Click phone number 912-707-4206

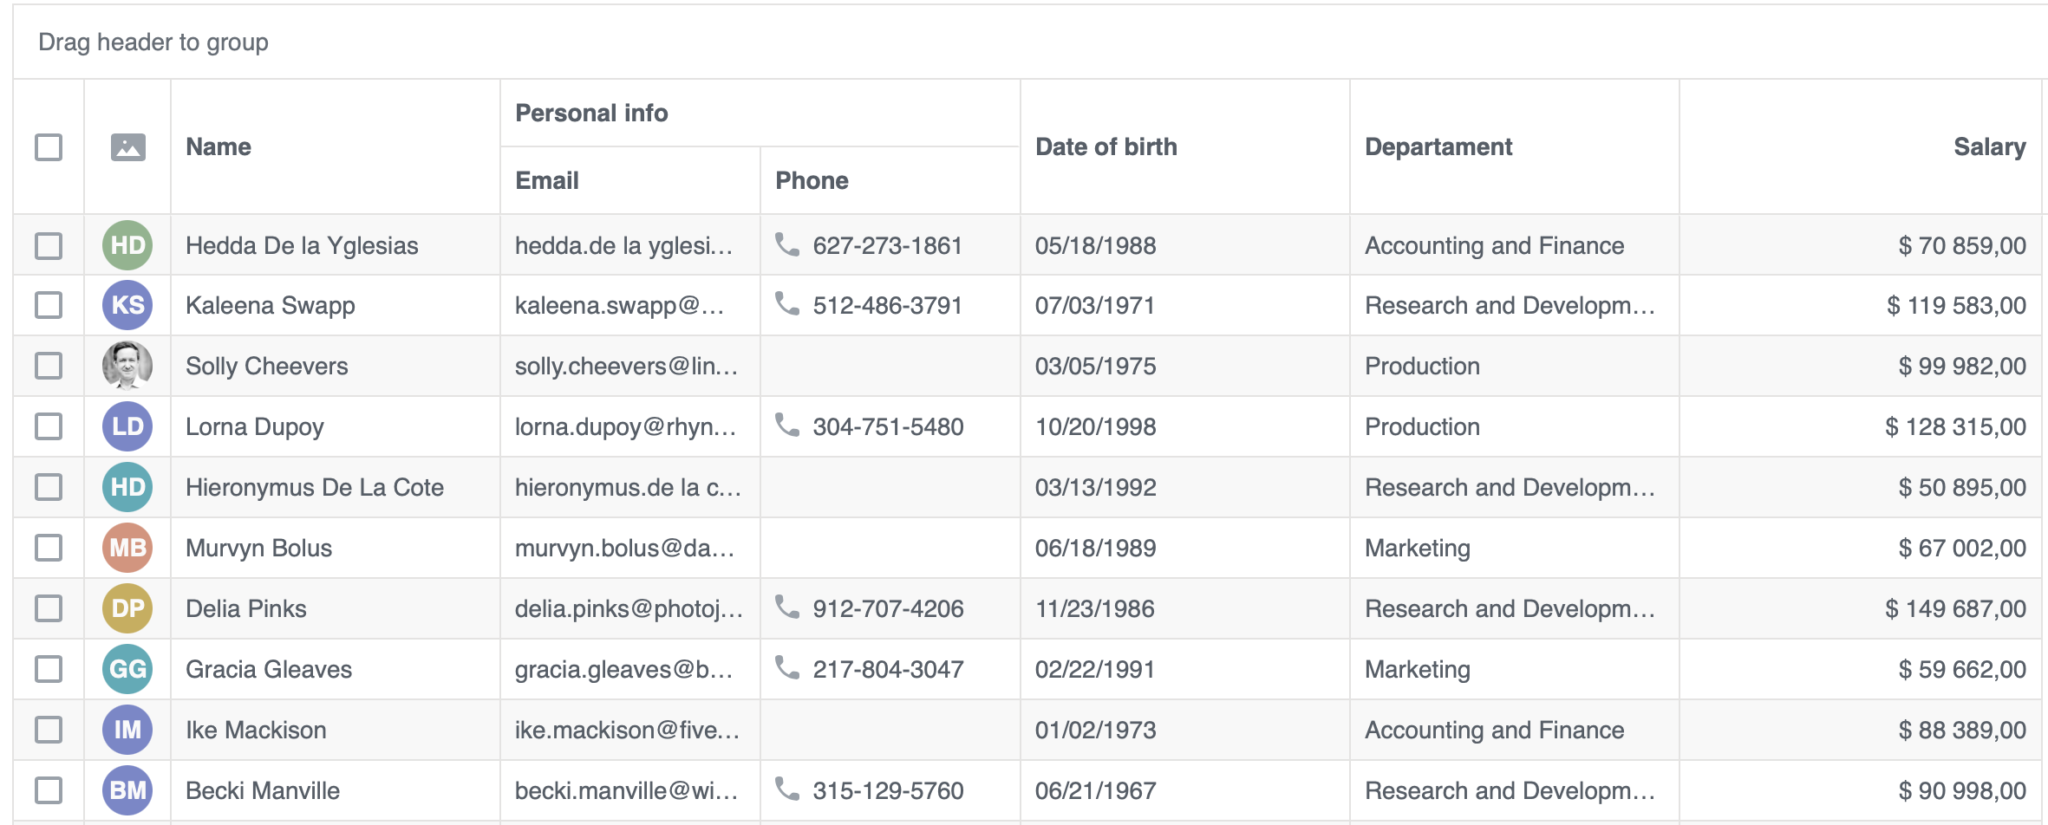(888, 609)
